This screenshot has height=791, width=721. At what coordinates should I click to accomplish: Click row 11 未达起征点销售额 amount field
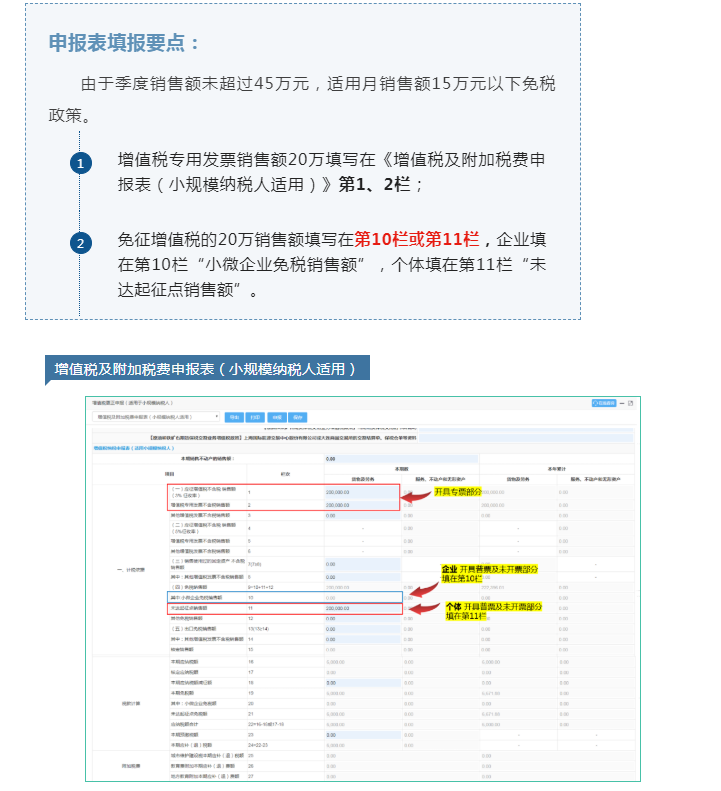point(362,607)
